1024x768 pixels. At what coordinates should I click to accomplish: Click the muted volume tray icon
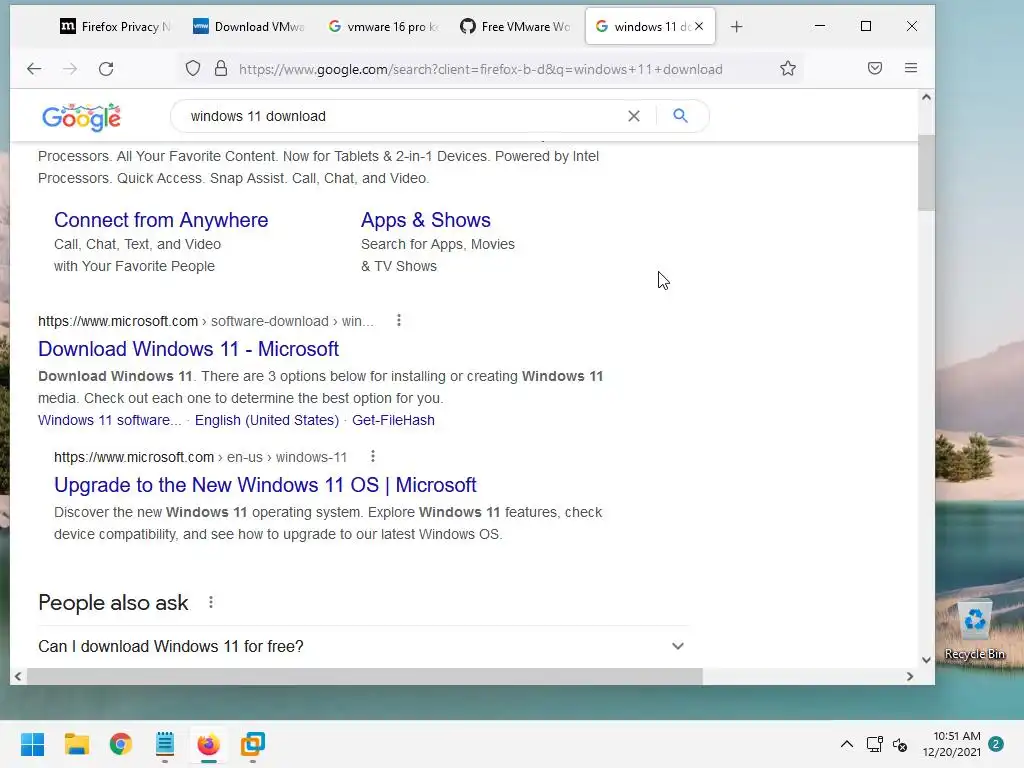900,744
